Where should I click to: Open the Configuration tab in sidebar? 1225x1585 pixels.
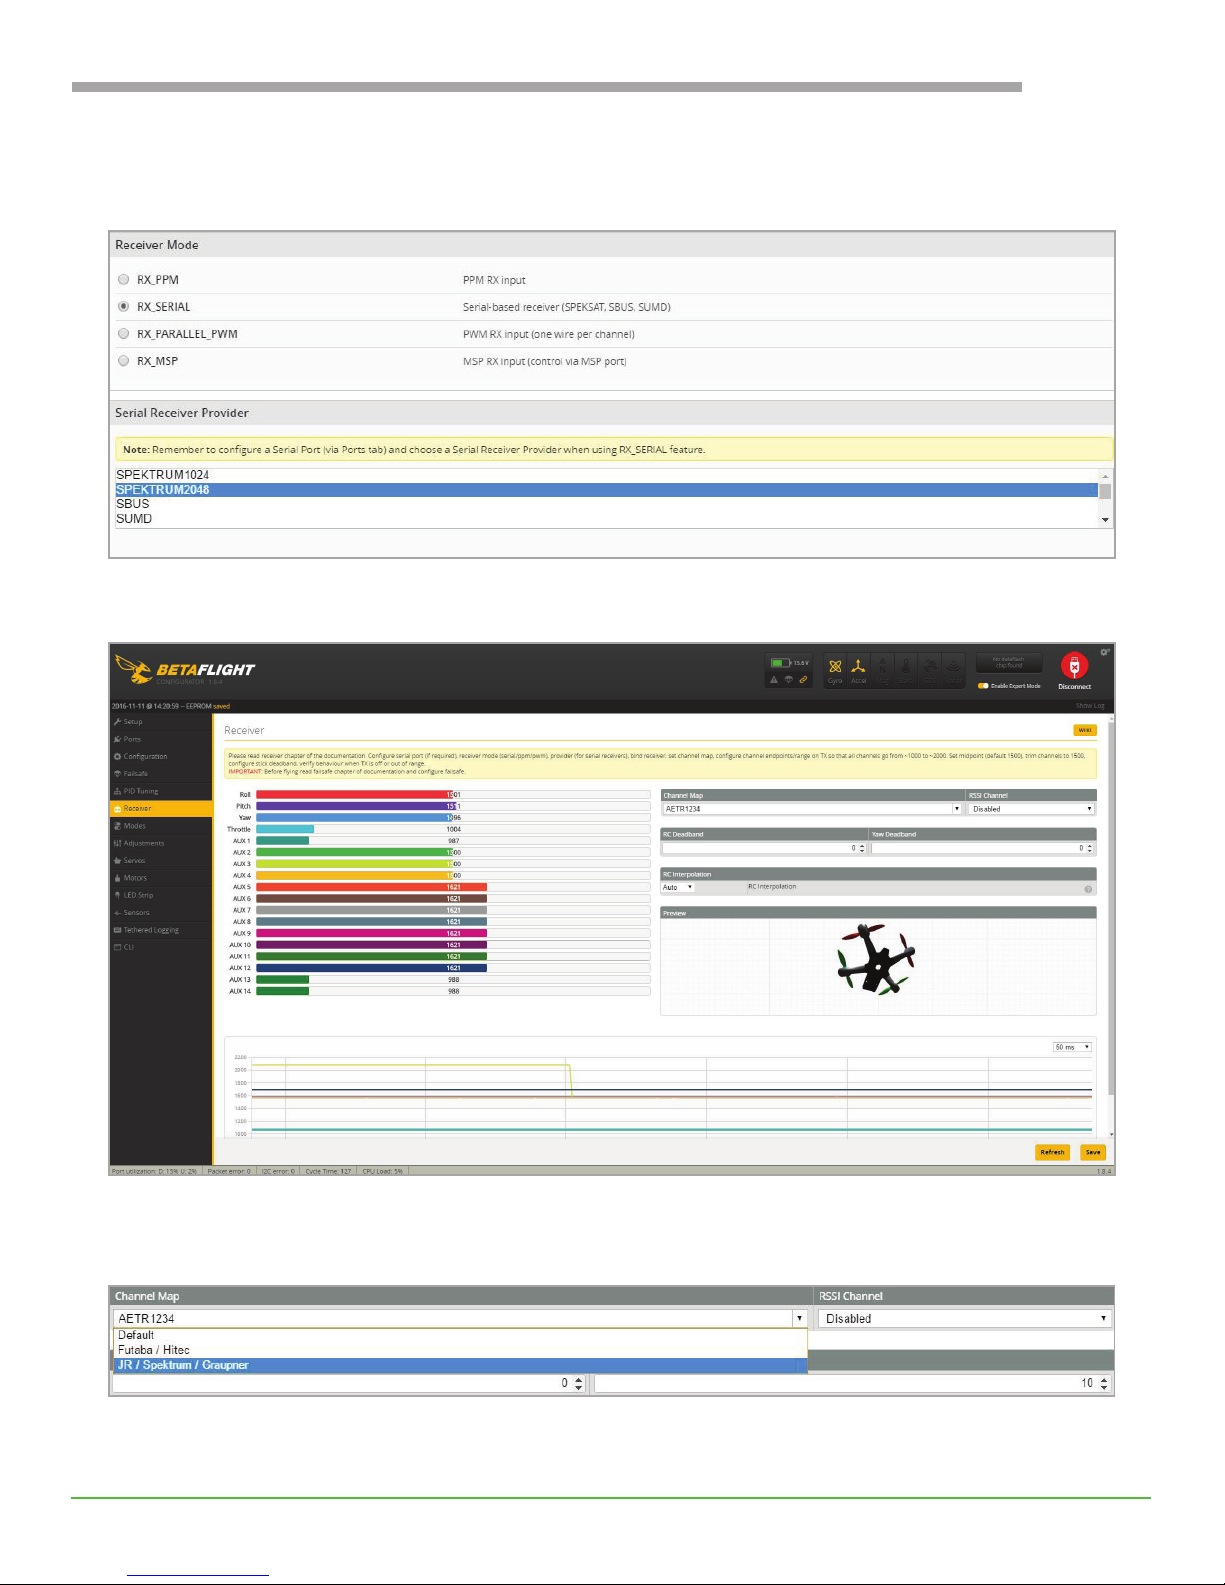pyautogui.click(x=160, y=756)
